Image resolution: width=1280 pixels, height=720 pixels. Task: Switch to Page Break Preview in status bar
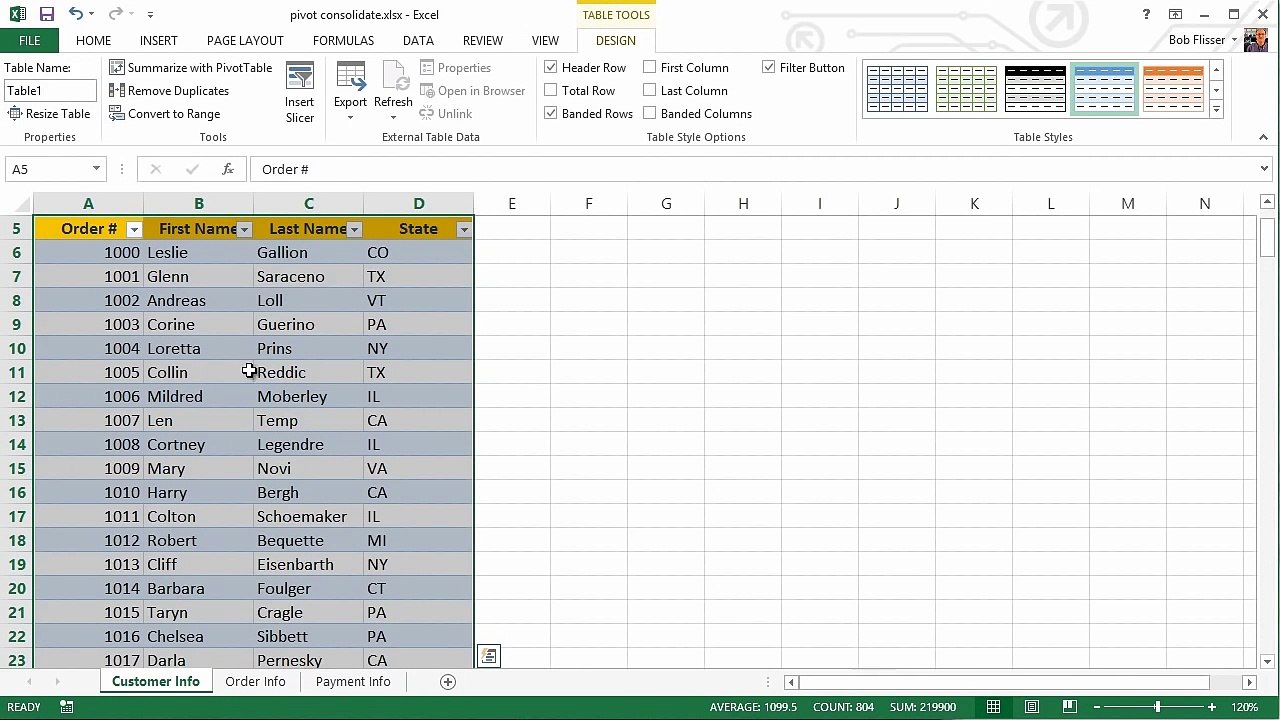coord(1069,707)
